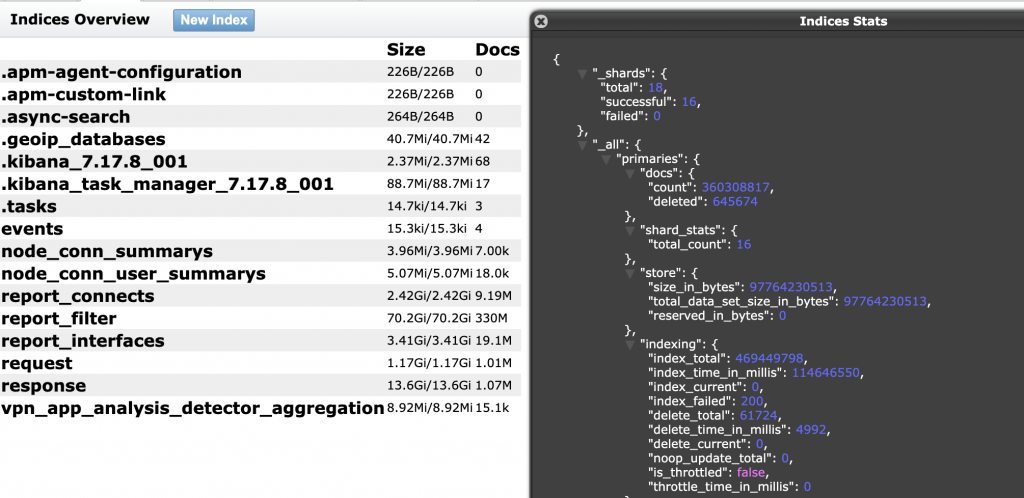Collapse the "indexing" JSON node
Viewport: 1024px width, 498px height.
pos(629,343)
